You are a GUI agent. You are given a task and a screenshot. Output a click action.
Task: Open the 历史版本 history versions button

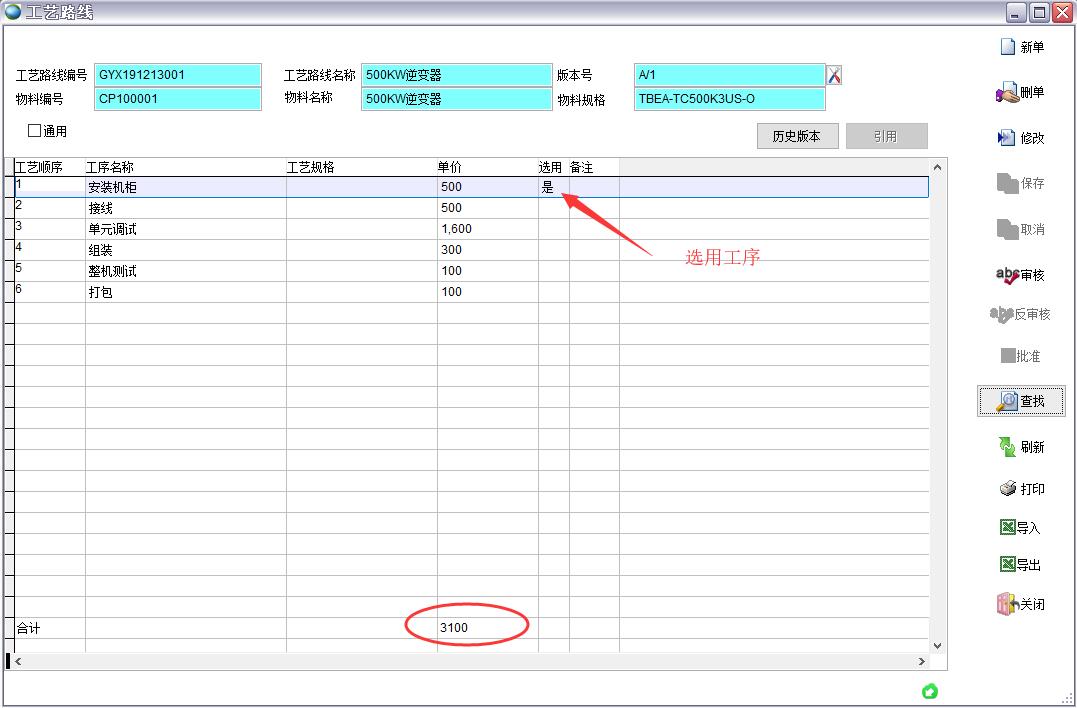[796, 137]
